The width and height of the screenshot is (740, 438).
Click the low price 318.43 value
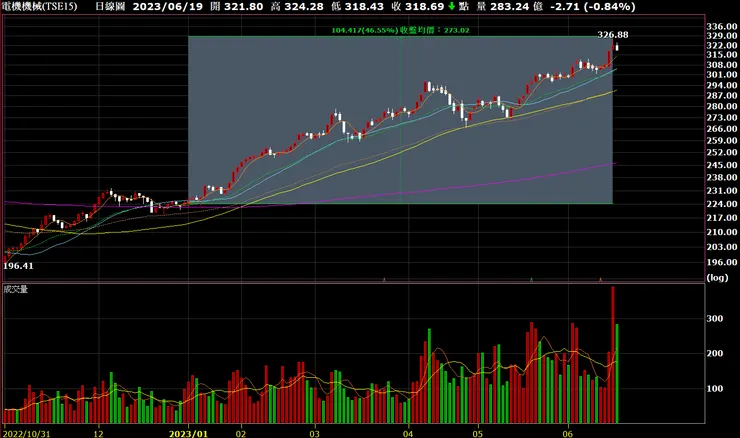click(x=364, y=7)
